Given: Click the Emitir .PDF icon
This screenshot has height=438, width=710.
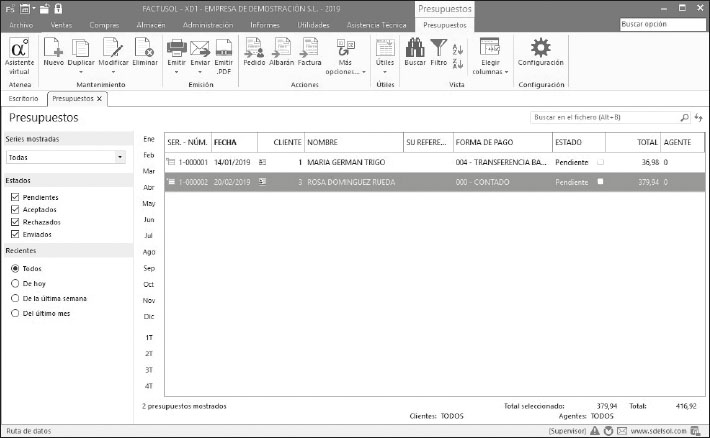Looking at the screenshot, I should pyautogui.click(x=223, y=48).
